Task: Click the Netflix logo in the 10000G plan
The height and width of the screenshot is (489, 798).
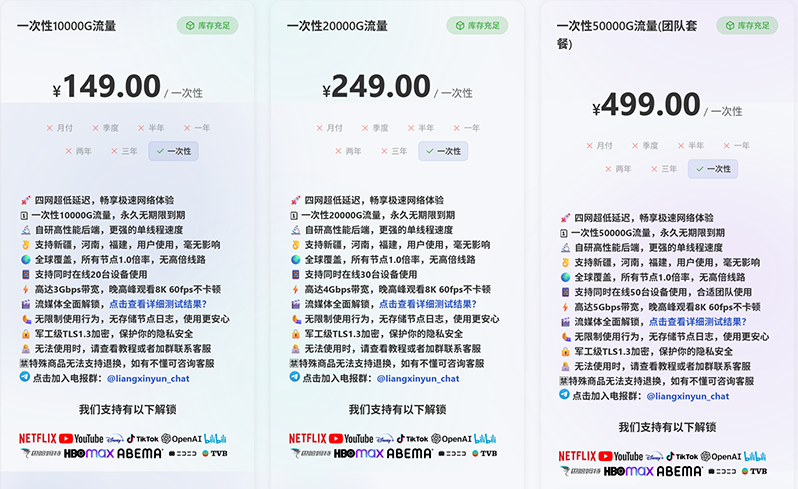Action: pos(37,438)
